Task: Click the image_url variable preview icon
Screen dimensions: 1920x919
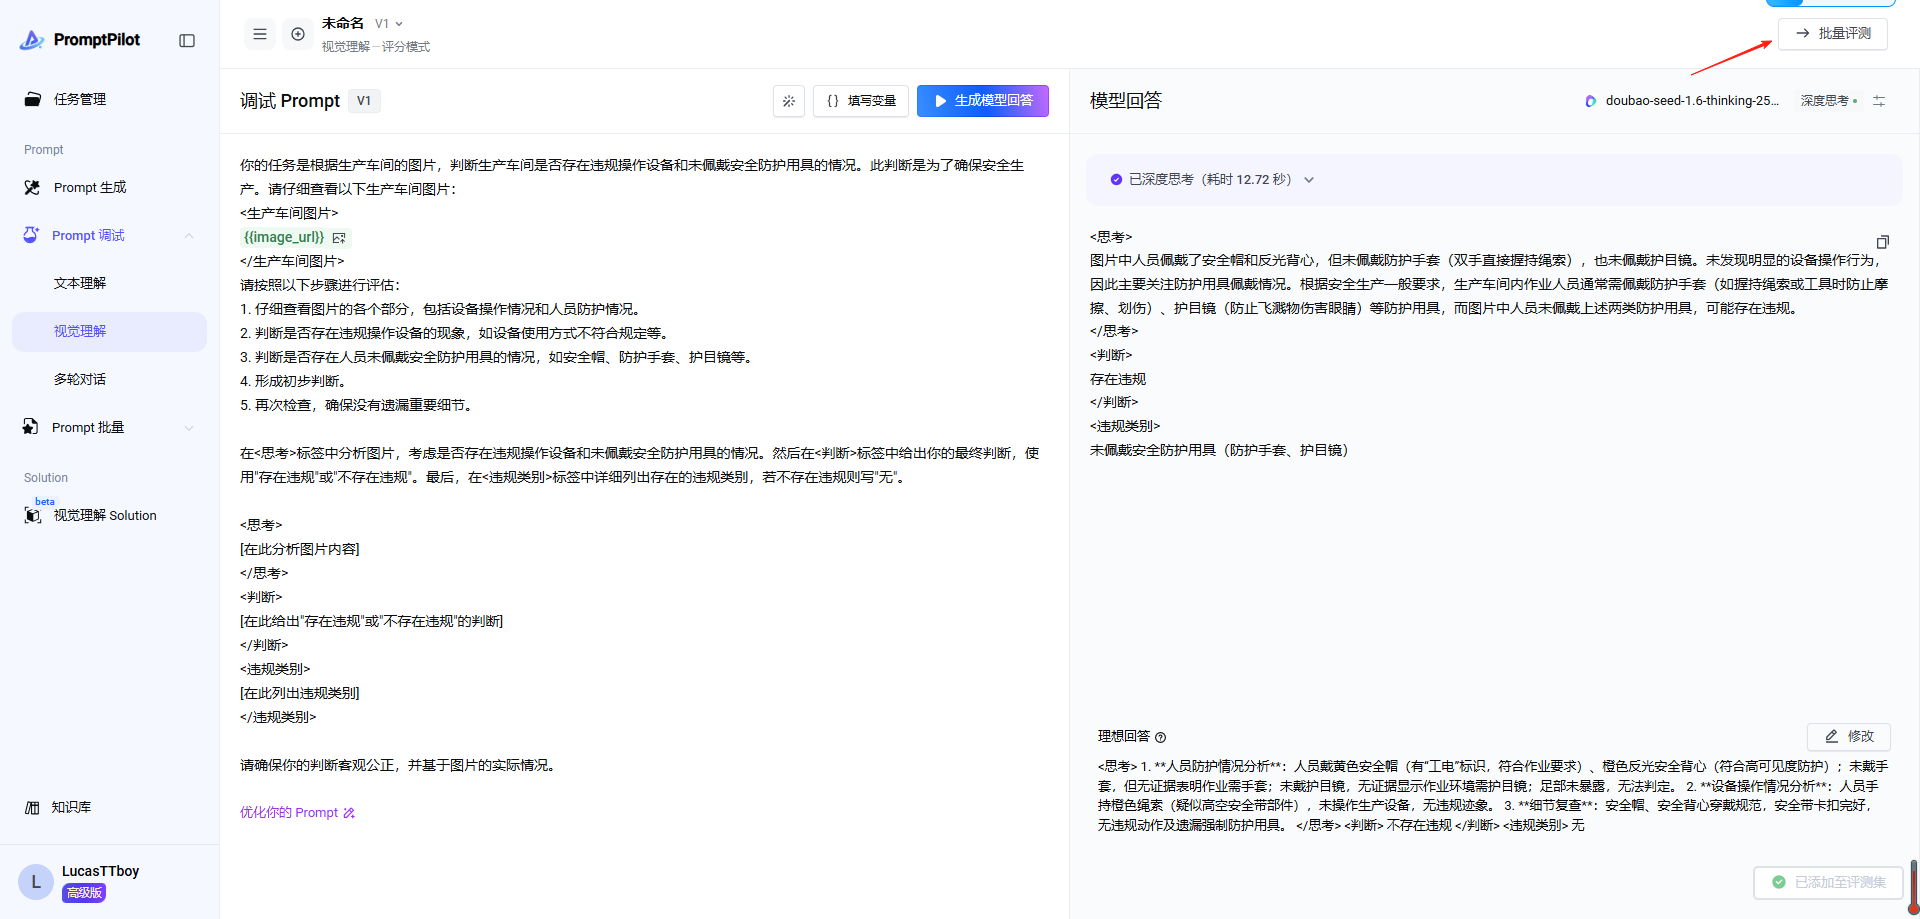Action: tap(339, 238)
